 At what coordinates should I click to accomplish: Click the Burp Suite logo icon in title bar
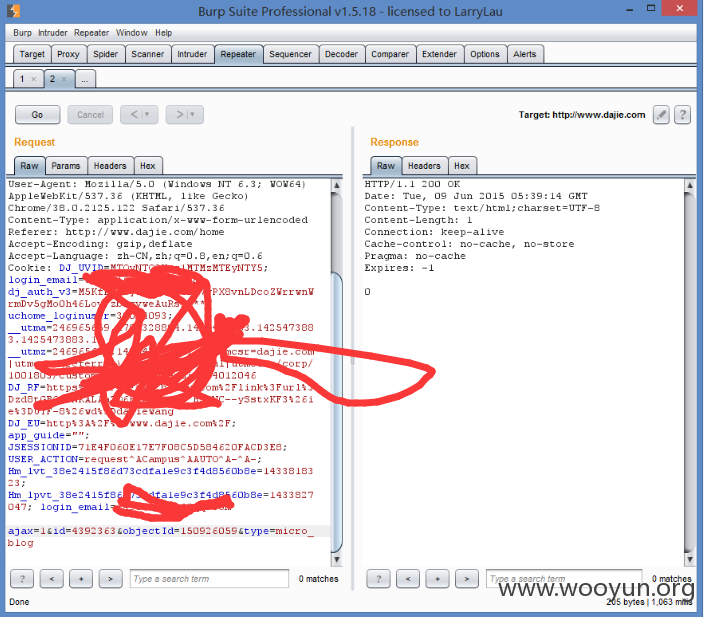[13, 11]
